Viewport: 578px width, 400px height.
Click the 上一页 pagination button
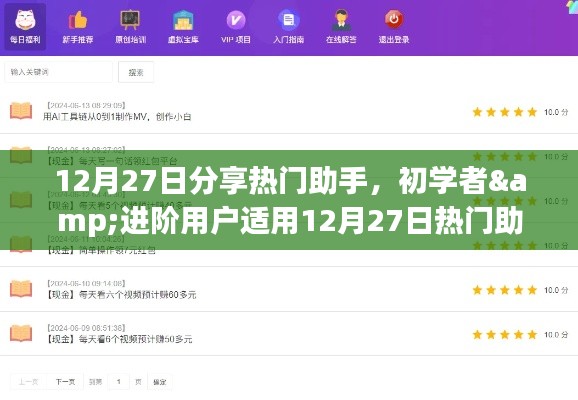click(29, 382)
